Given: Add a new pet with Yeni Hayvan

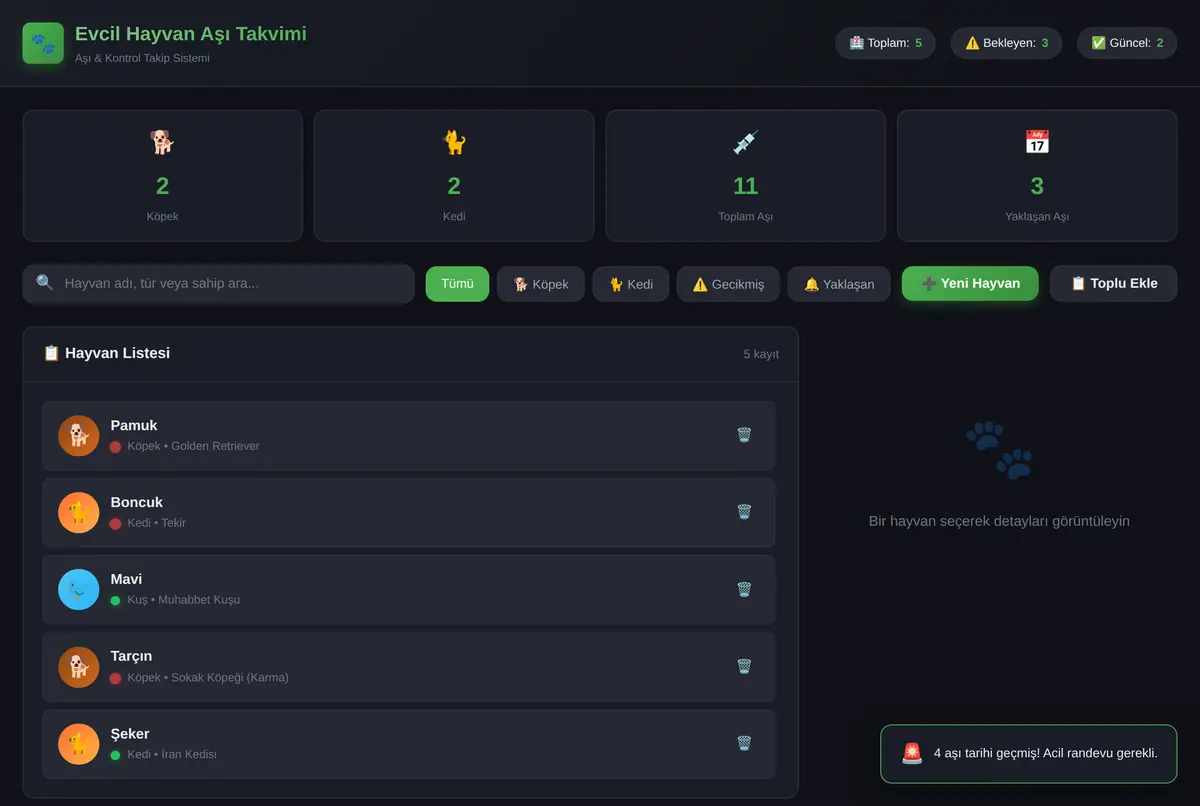Looking at the screenshot, I should coord(970,284).
